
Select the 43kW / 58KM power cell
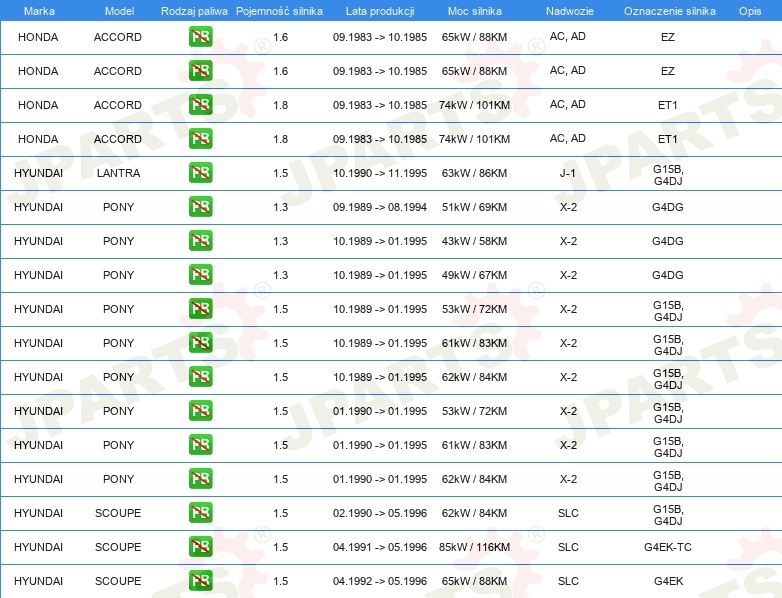[474, 241]
